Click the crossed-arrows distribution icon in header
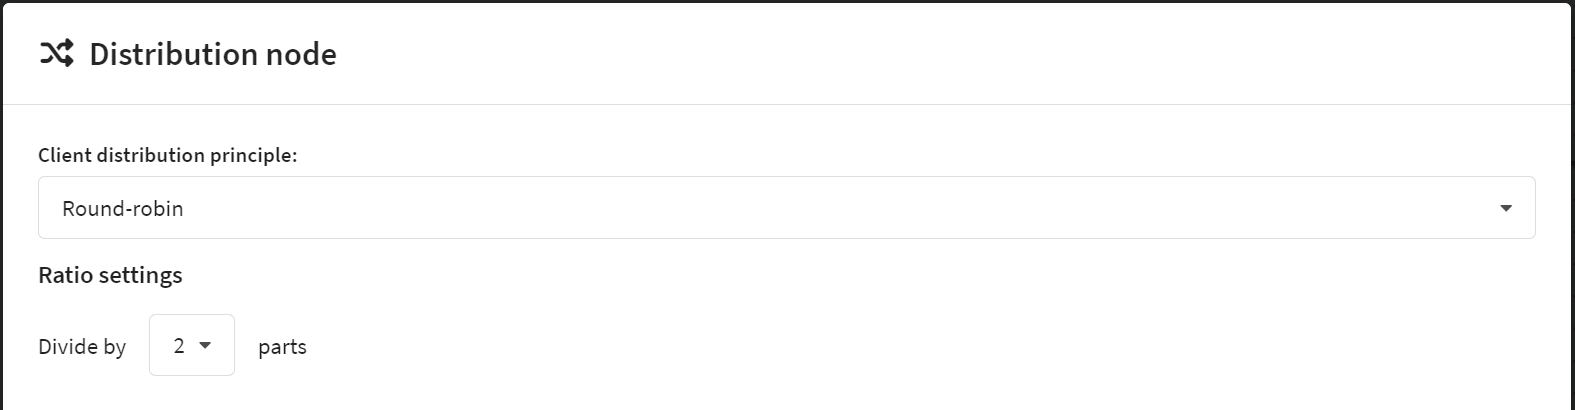 point(57,53)
